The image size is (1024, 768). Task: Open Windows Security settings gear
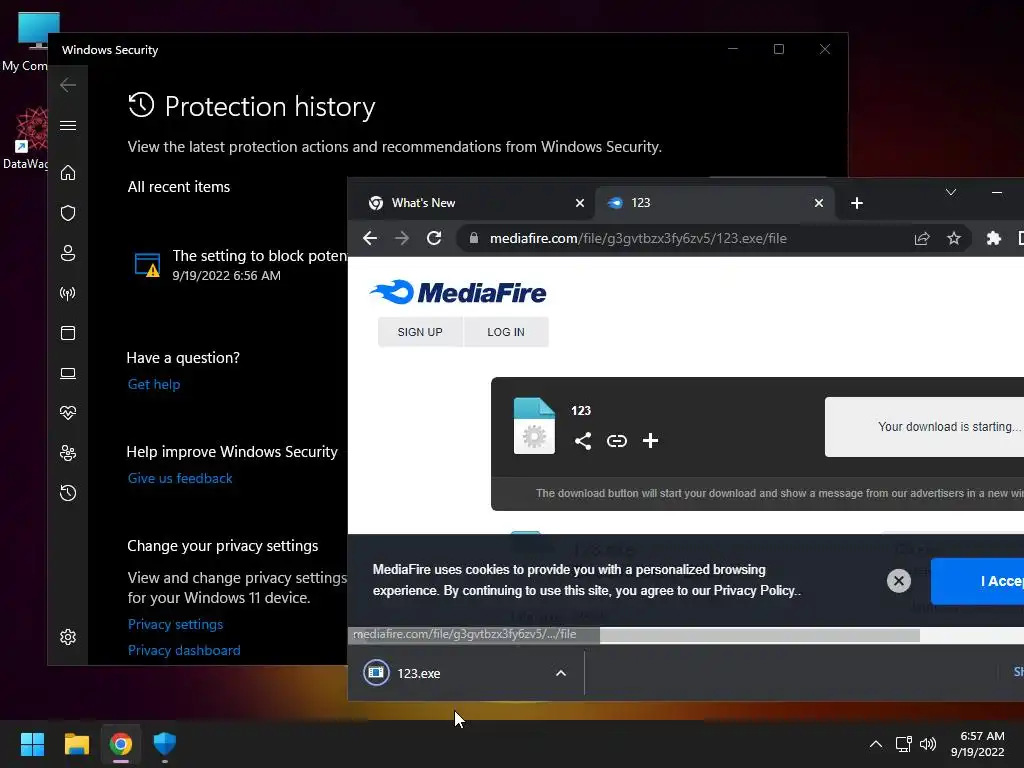[68, 637]
